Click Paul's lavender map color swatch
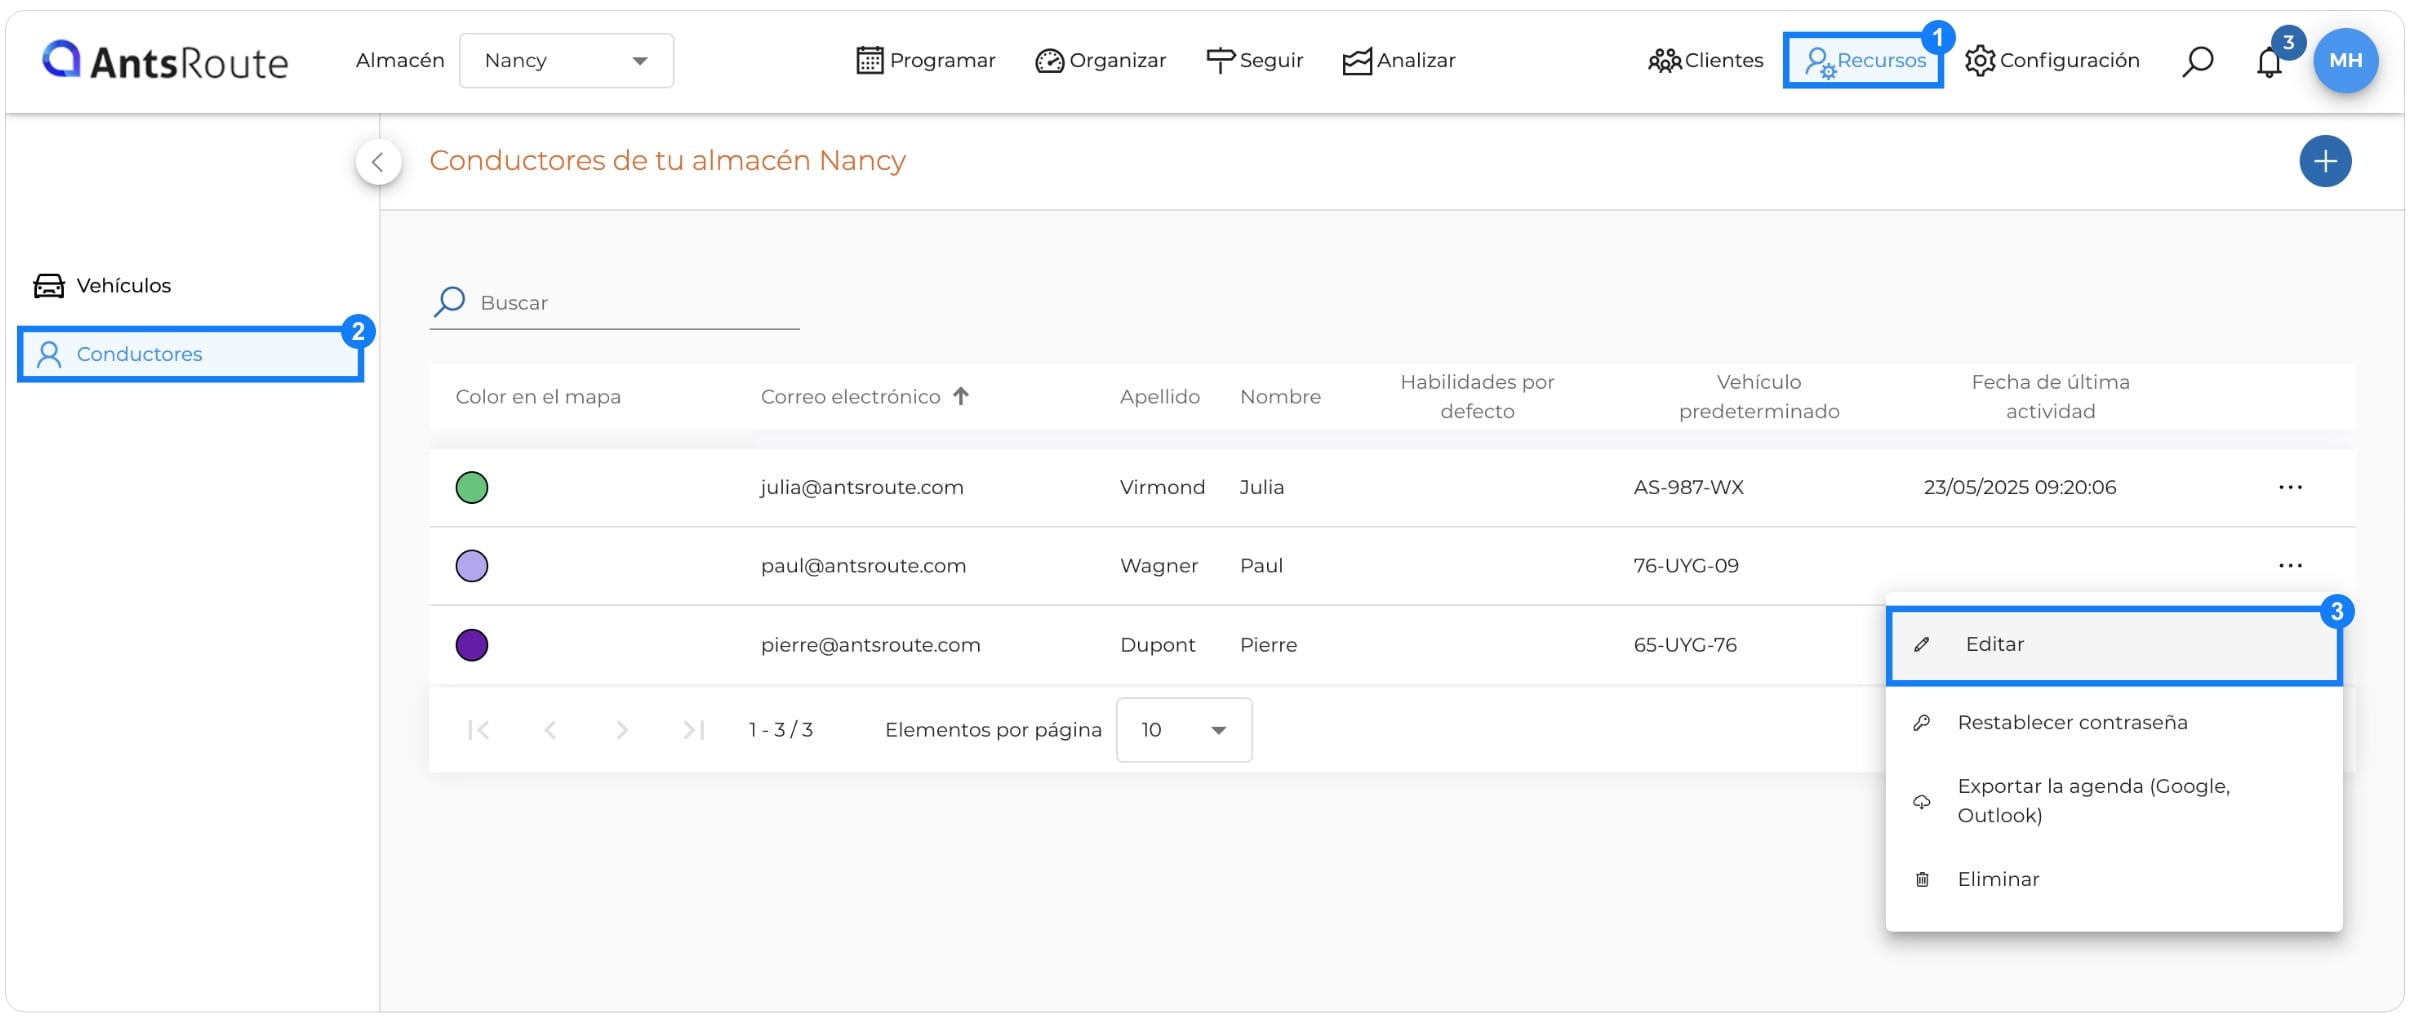This screenshot has width=2410, height=1022. pos(472,566)
